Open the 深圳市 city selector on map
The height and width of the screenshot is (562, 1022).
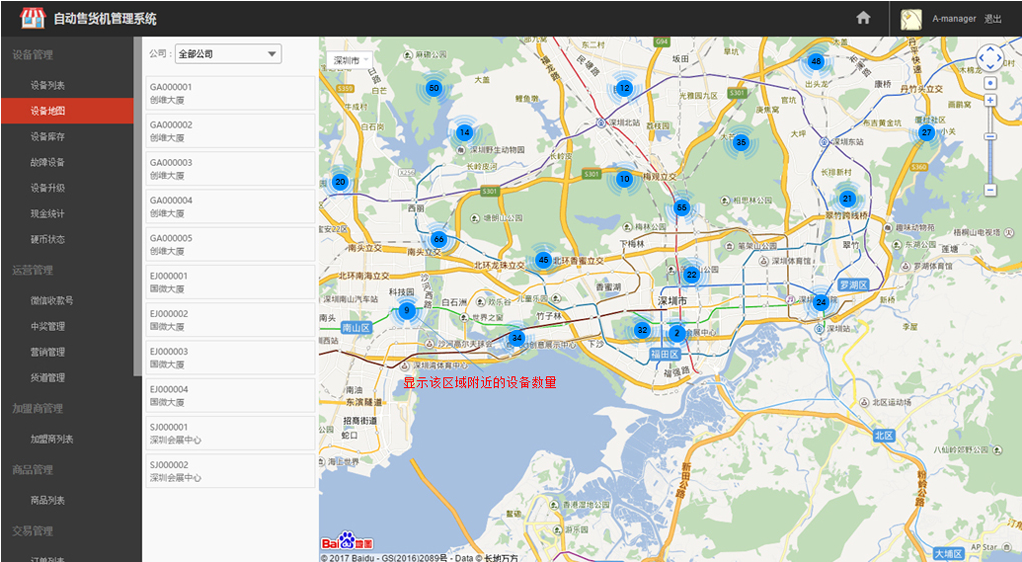click(350, 60)
